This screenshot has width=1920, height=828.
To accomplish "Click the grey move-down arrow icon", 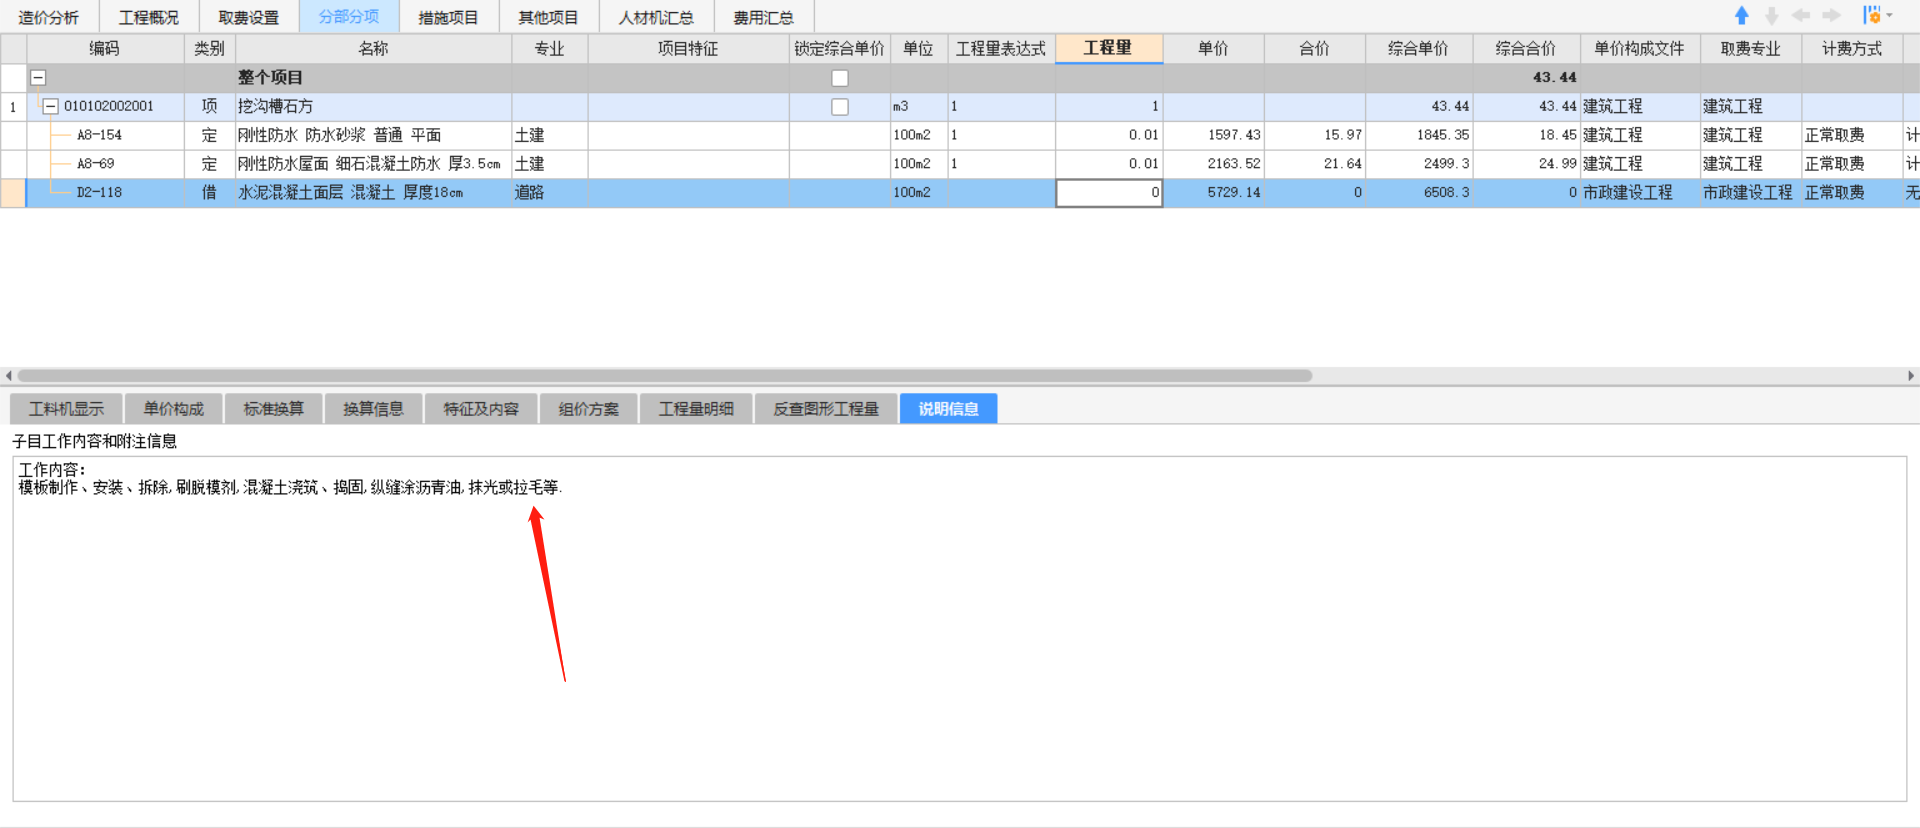I will pyautogui.click(x=1771, y=16).
